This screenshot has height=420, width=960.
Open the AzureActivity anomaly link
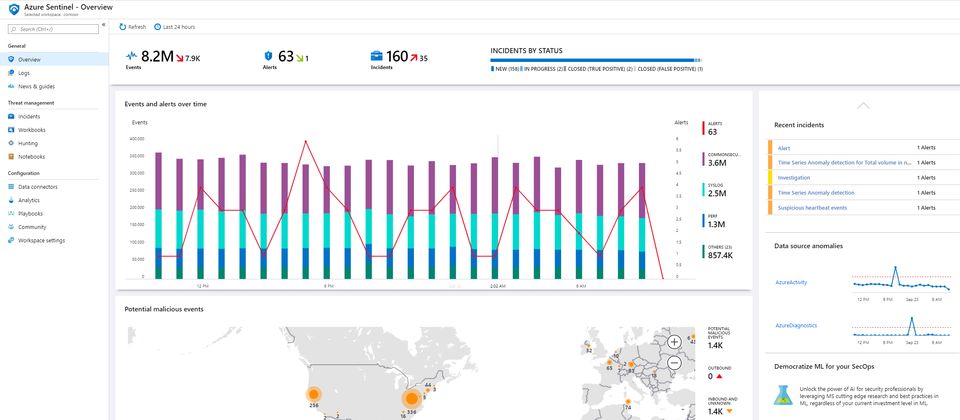point(791,282)
